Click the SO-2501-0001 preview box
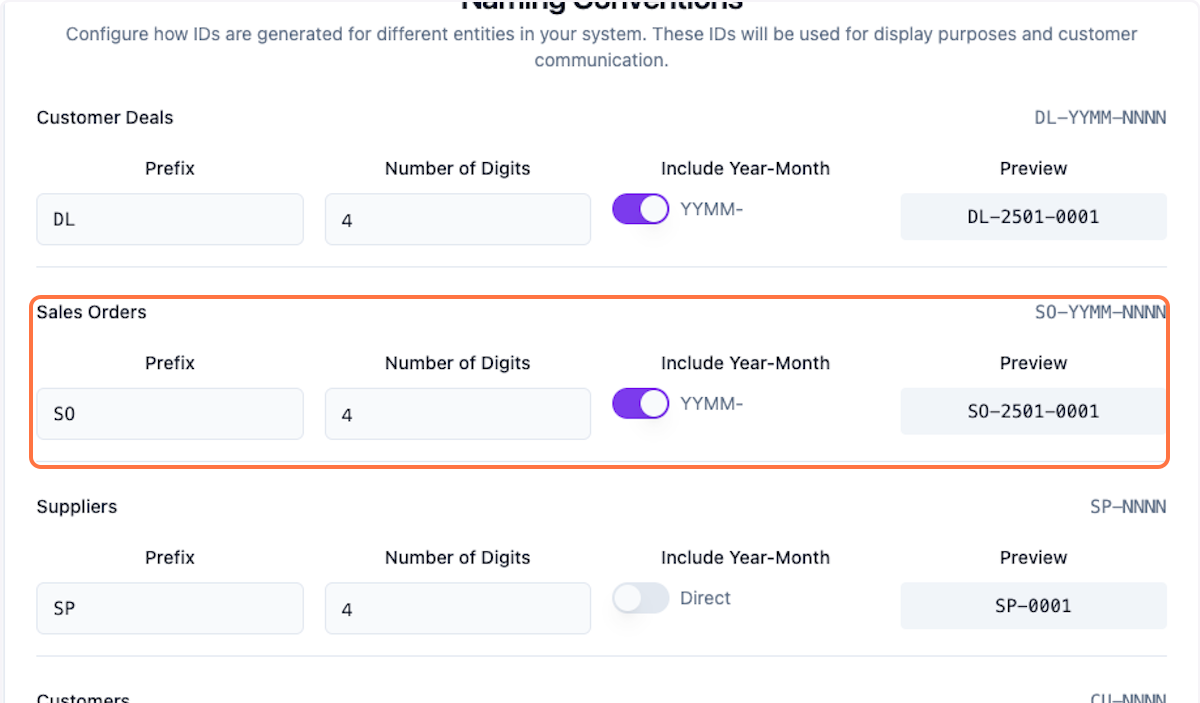The width and height of the screenshot is (1200, 703). 1033,411
